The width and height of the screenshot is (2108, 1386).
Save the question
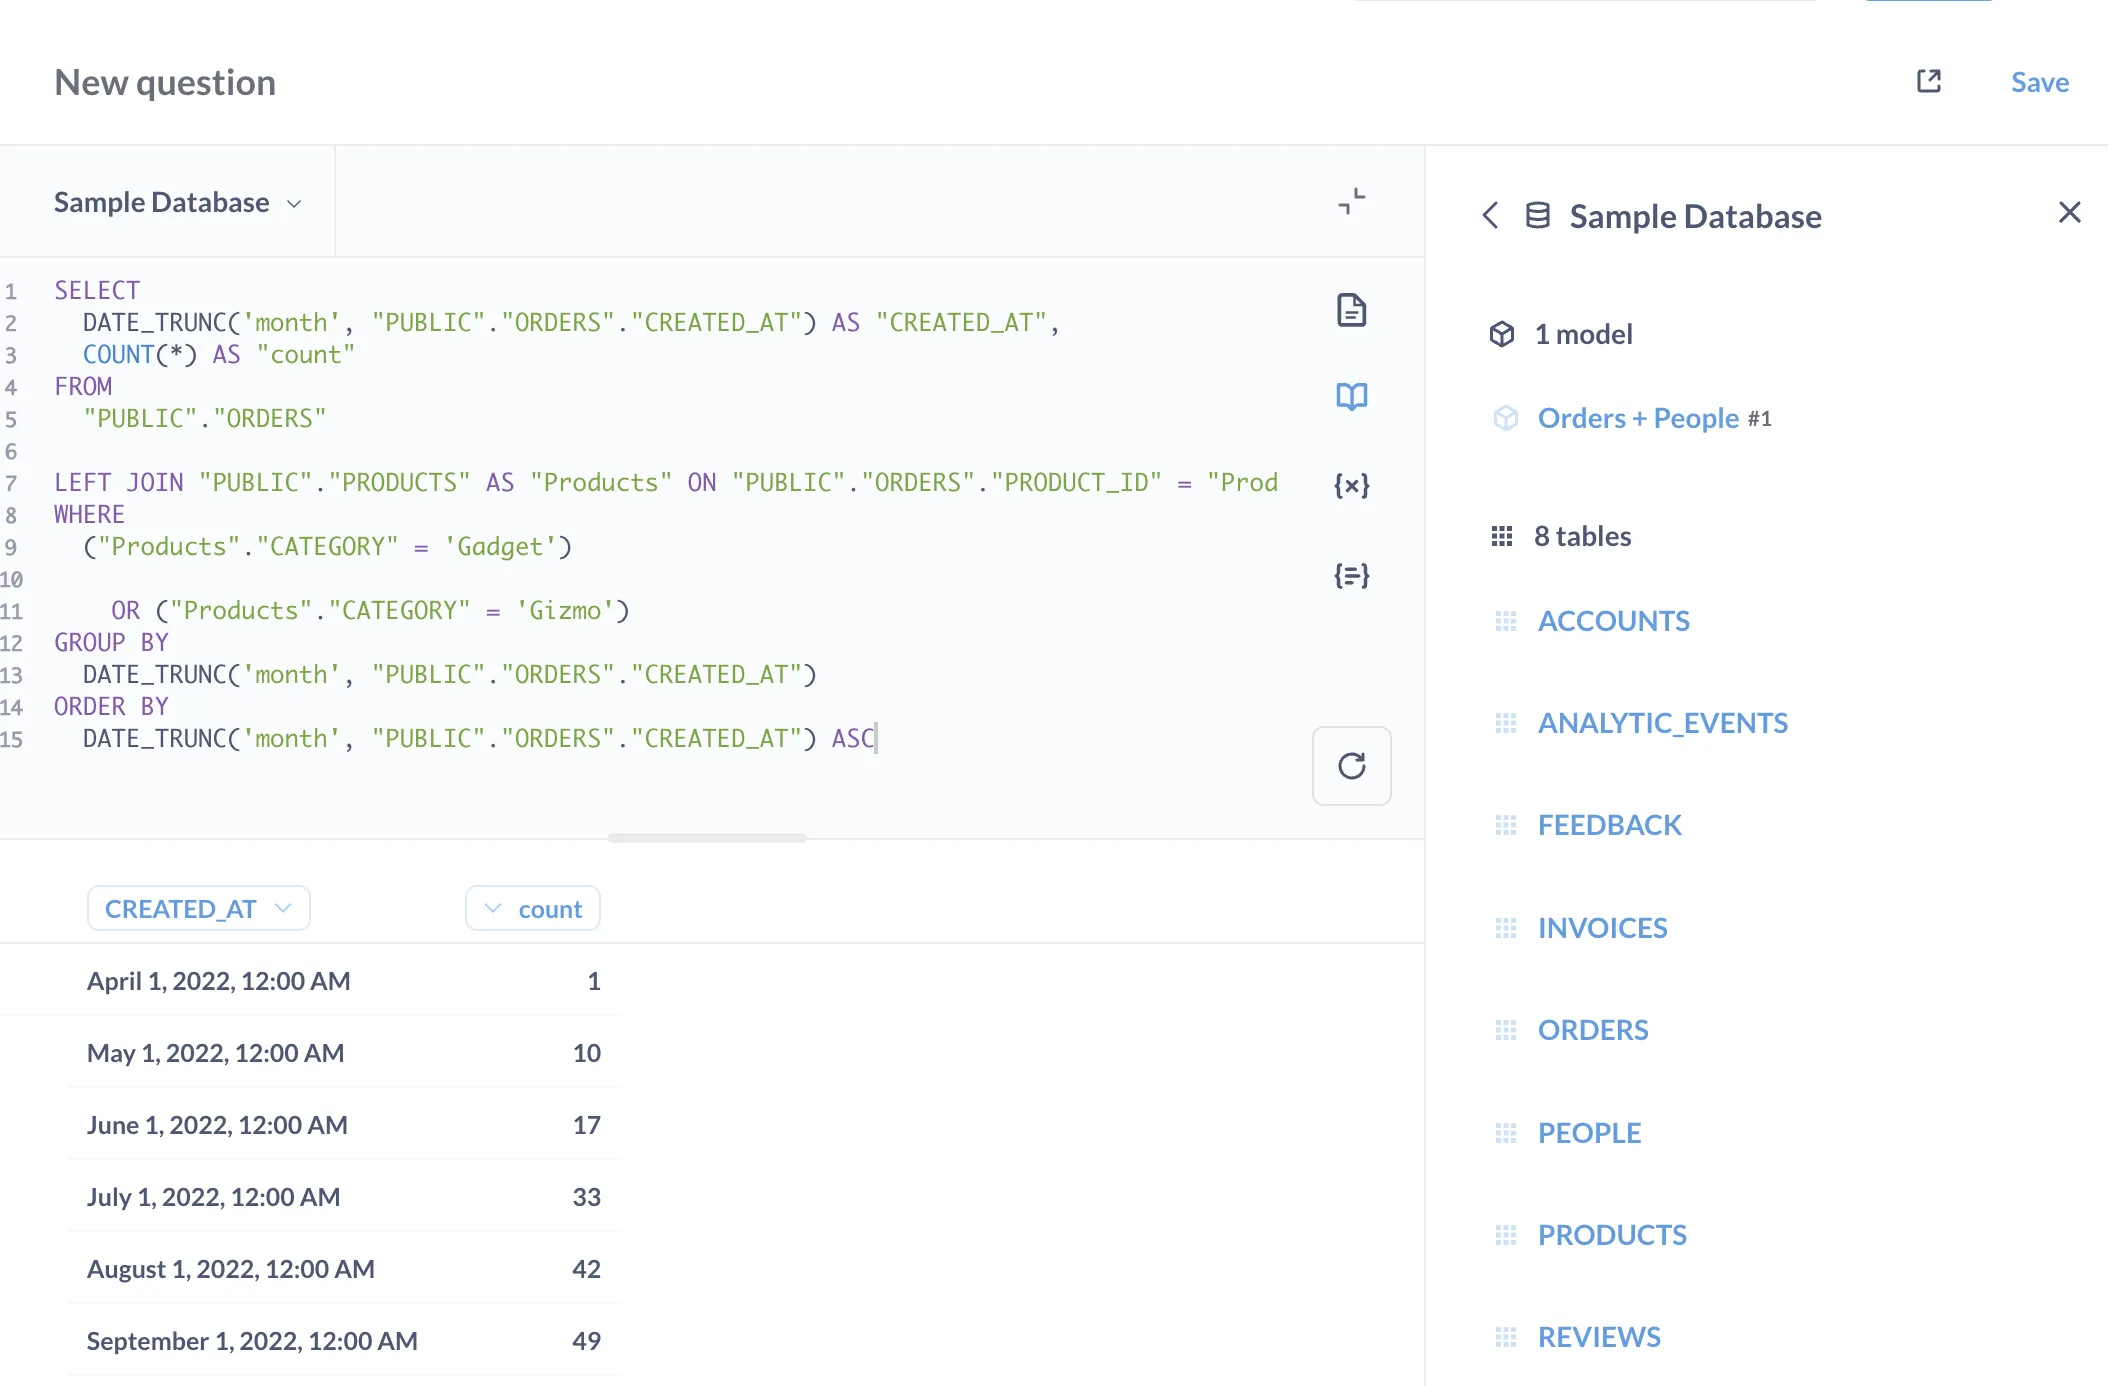[x=2039, y=82]
